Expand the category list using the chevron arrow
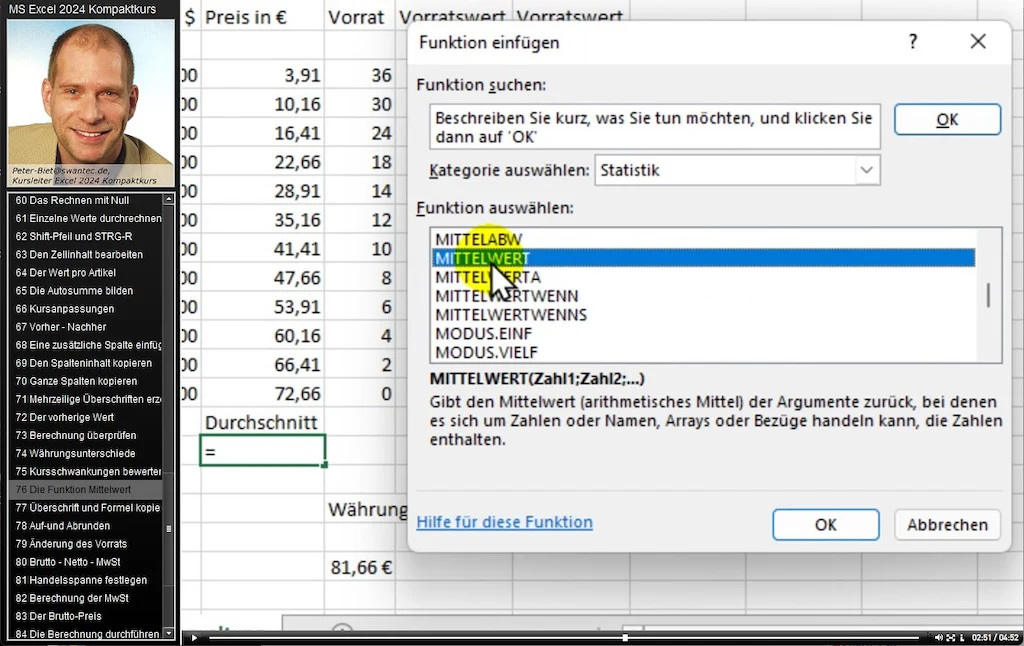The image size is (1024, 646). coord(867,170)
